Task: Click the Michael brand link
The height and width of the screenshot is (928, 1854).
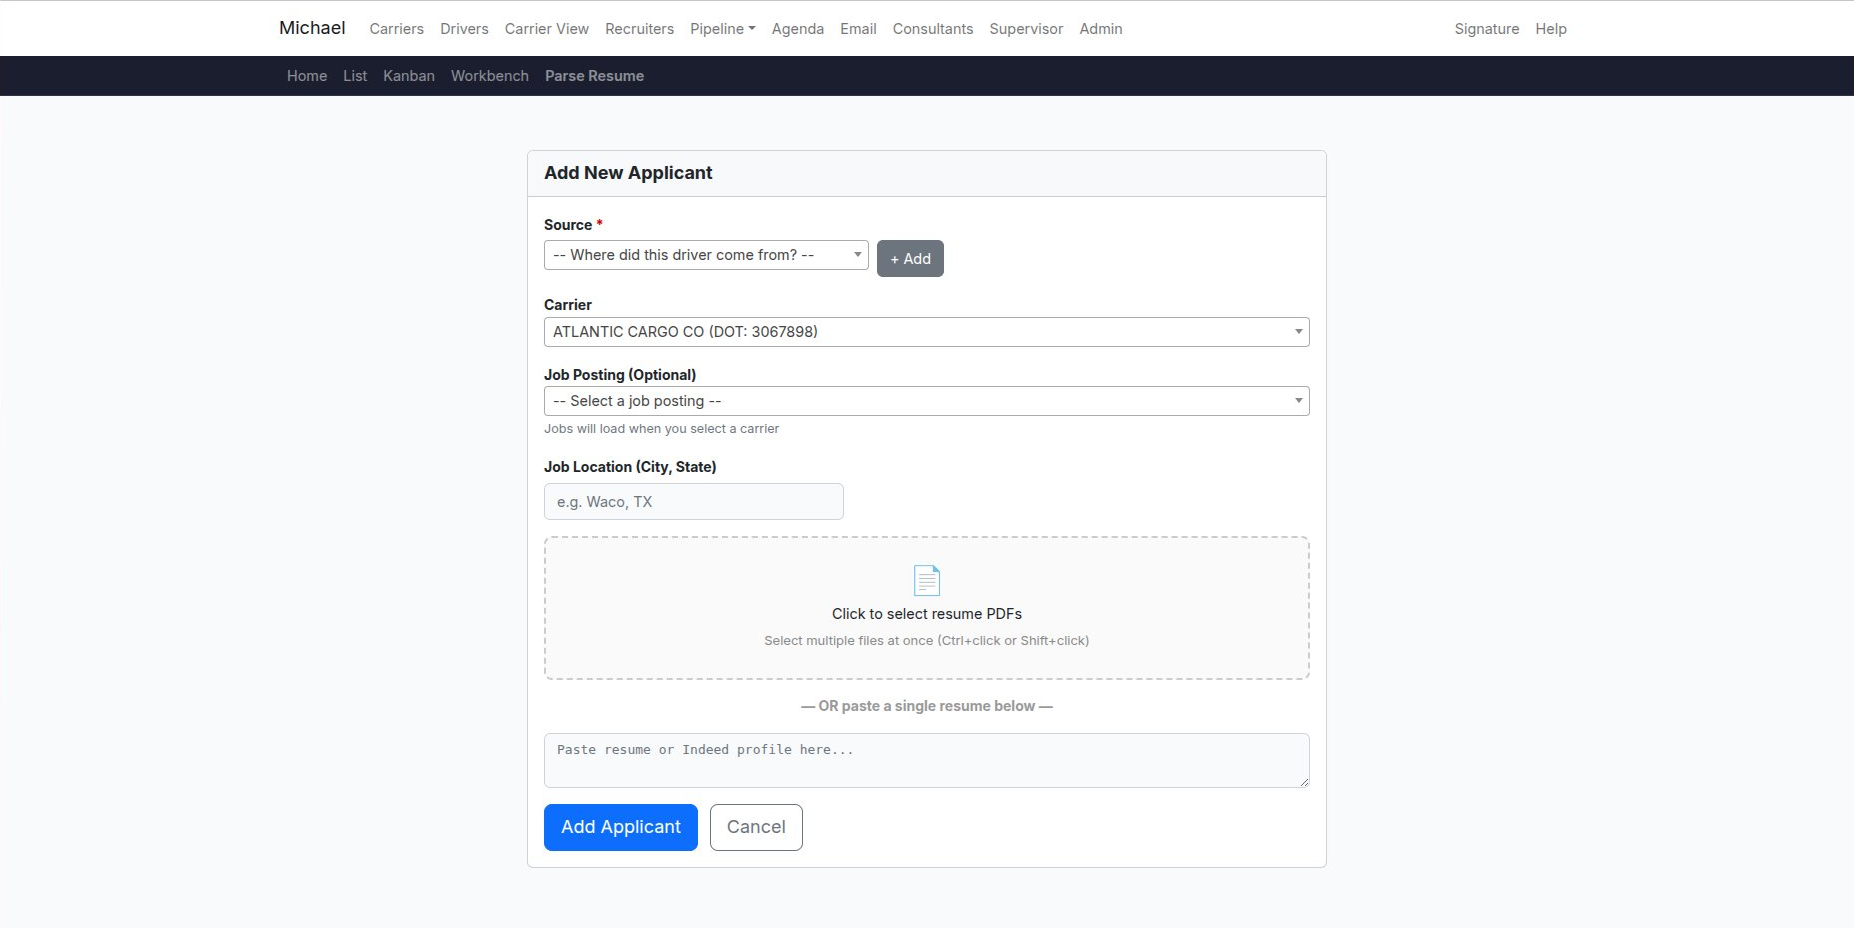Action: point(312,28)
